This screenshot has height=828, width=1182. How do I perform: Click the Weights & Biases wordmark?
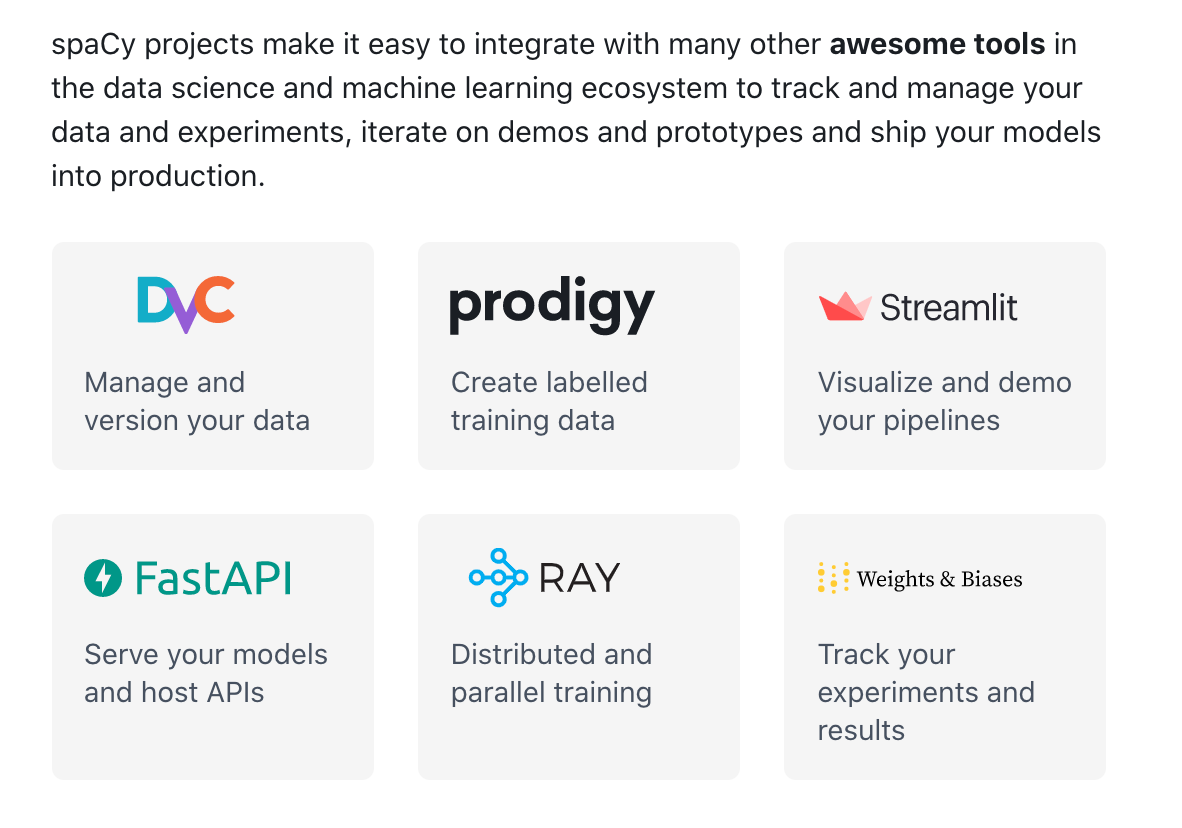pyautogui.click(x=939, y=579)
